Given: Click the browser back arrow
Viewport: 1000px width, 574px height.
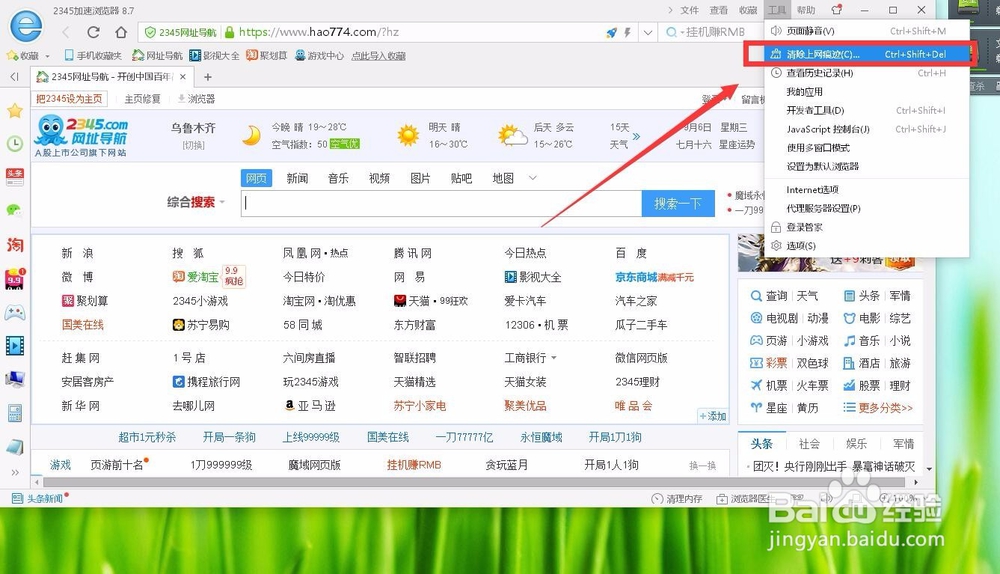Looking at the screenshot, I should [x=66, y=32].
